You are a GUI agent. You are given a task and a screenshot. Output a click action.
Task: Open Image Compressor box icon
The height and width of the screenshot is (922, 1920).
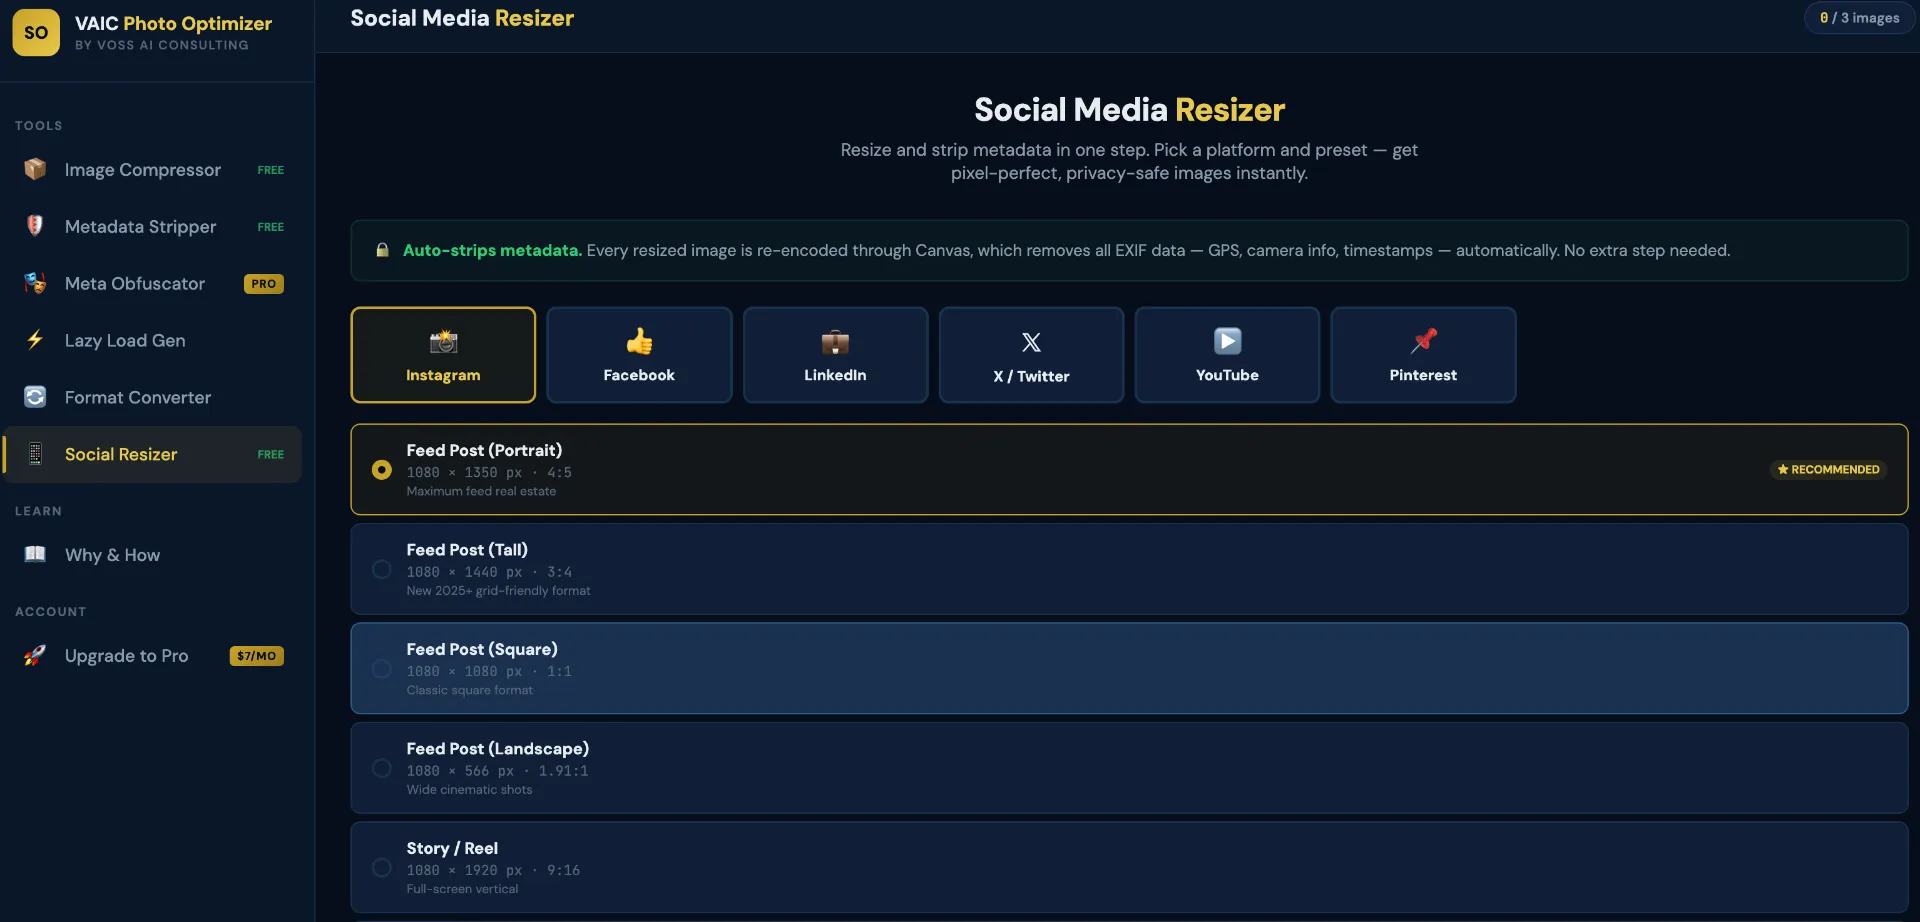coord(35,169)
